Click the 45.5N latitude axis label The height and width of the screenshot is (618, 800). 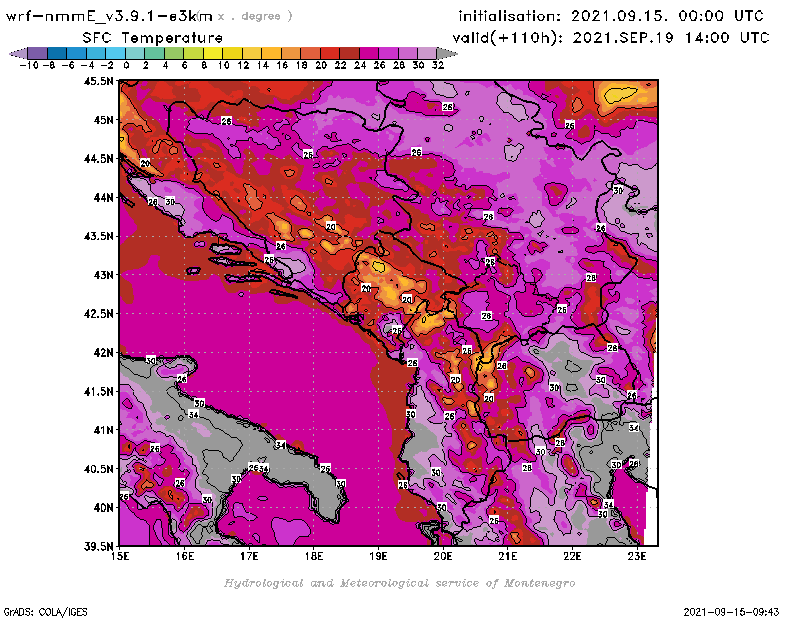pos(99,81)
